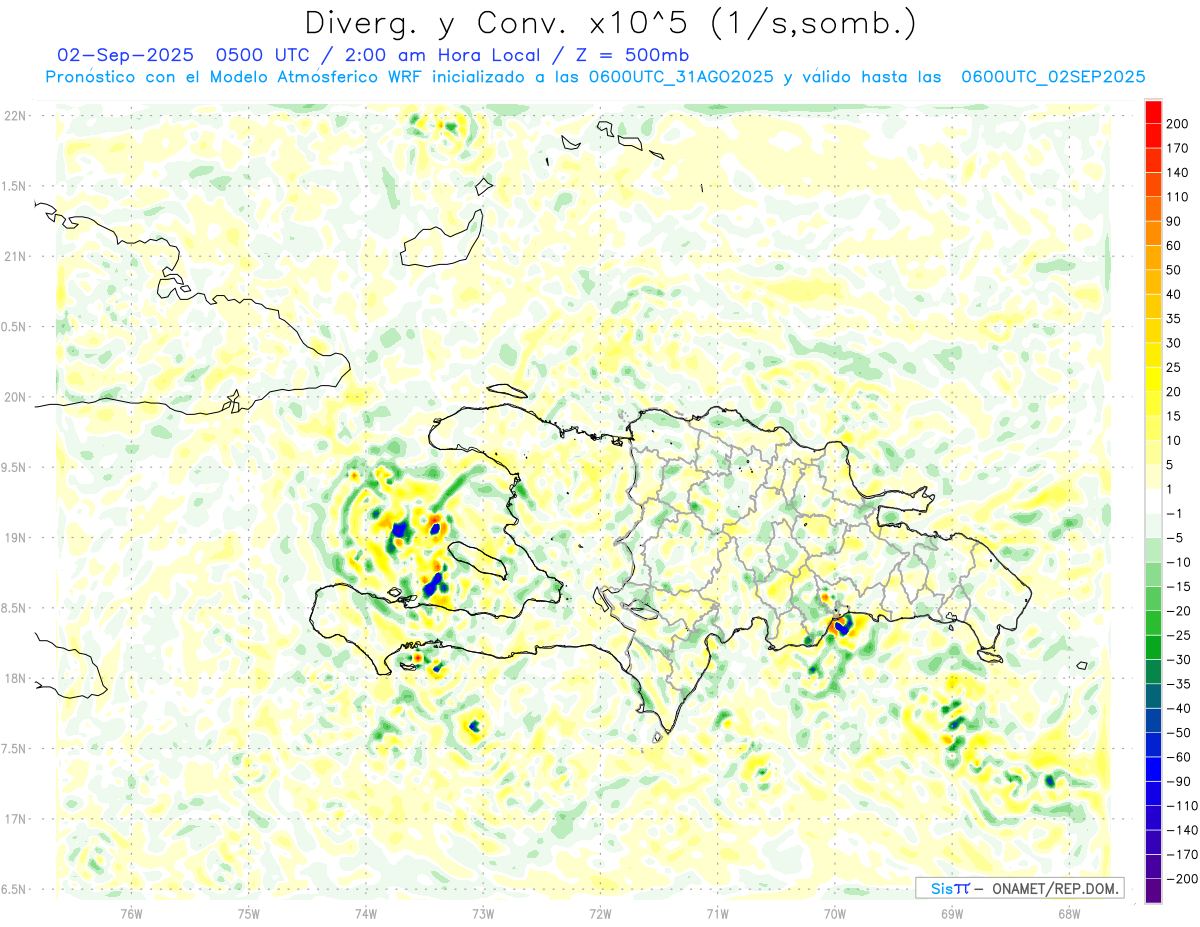The height and width of the screenshot is (927, 1200).
Task: Click the '-90' color scale label
Action: (x=1177, y=782)
